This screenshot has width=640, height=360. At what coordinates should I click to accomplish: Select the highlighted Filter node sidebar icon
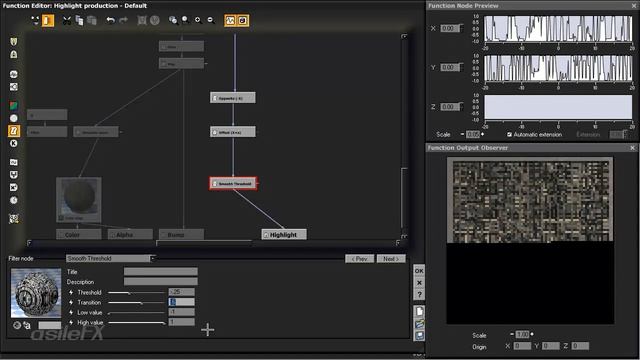tap(13, 131)
